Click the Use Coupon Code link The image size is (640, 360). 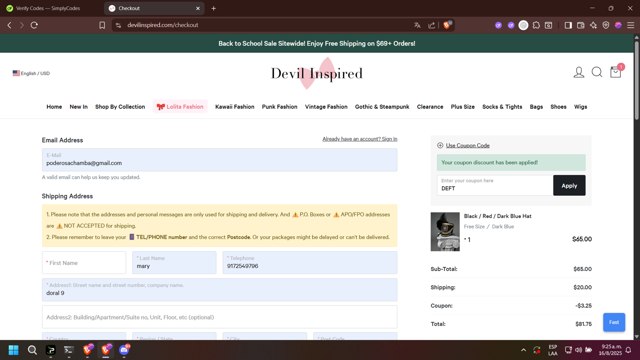468,145
